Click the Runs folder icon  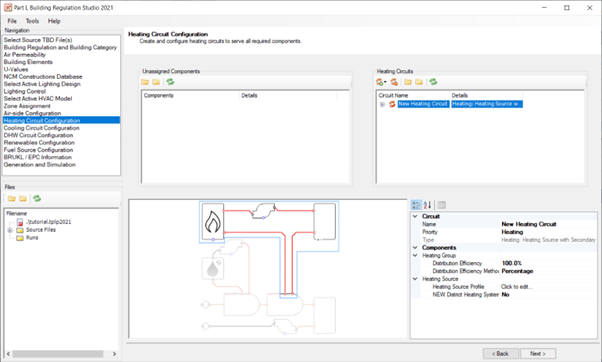[20, 238]
